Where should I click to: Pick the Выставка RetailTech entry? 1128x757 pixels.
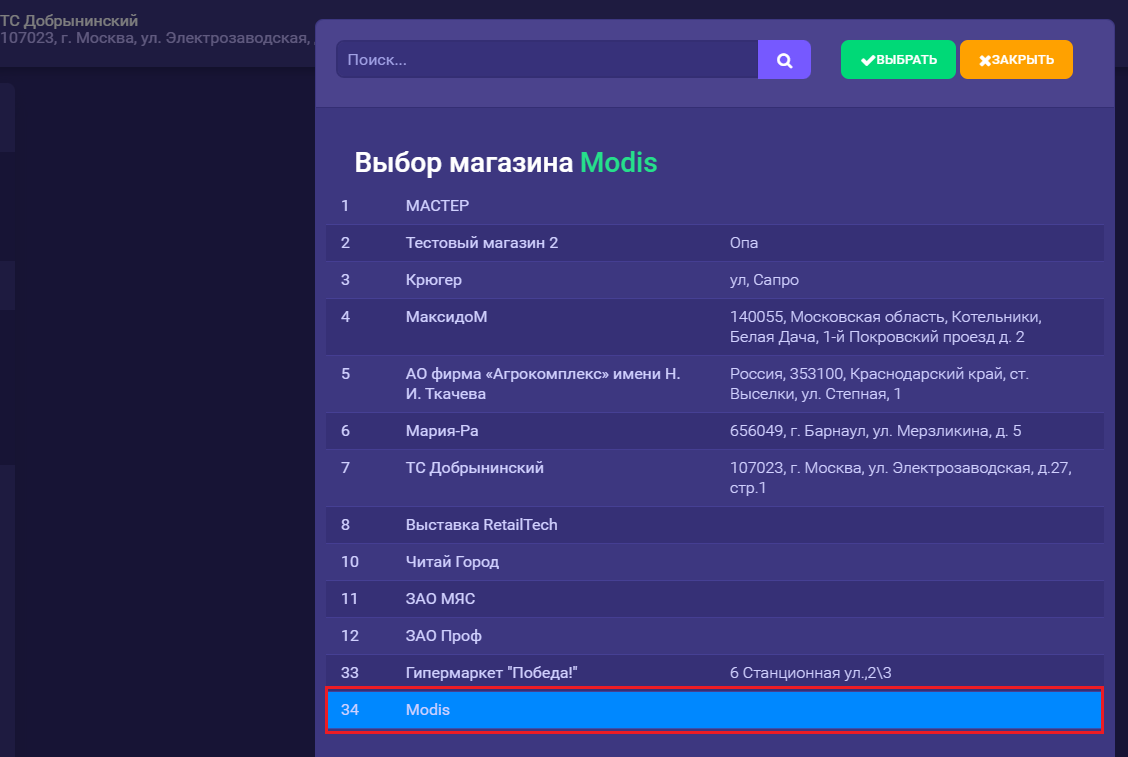click(x=714, y=525)
